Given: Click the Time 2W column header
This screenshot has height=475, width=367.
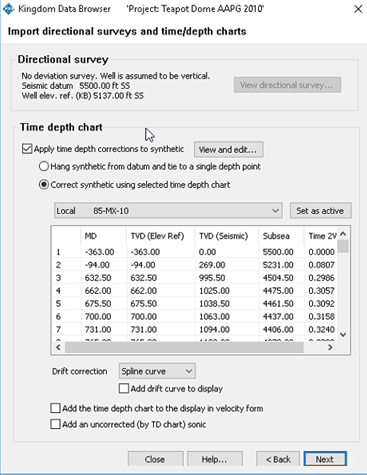Looking at the screenshot, I should (321, 236).
